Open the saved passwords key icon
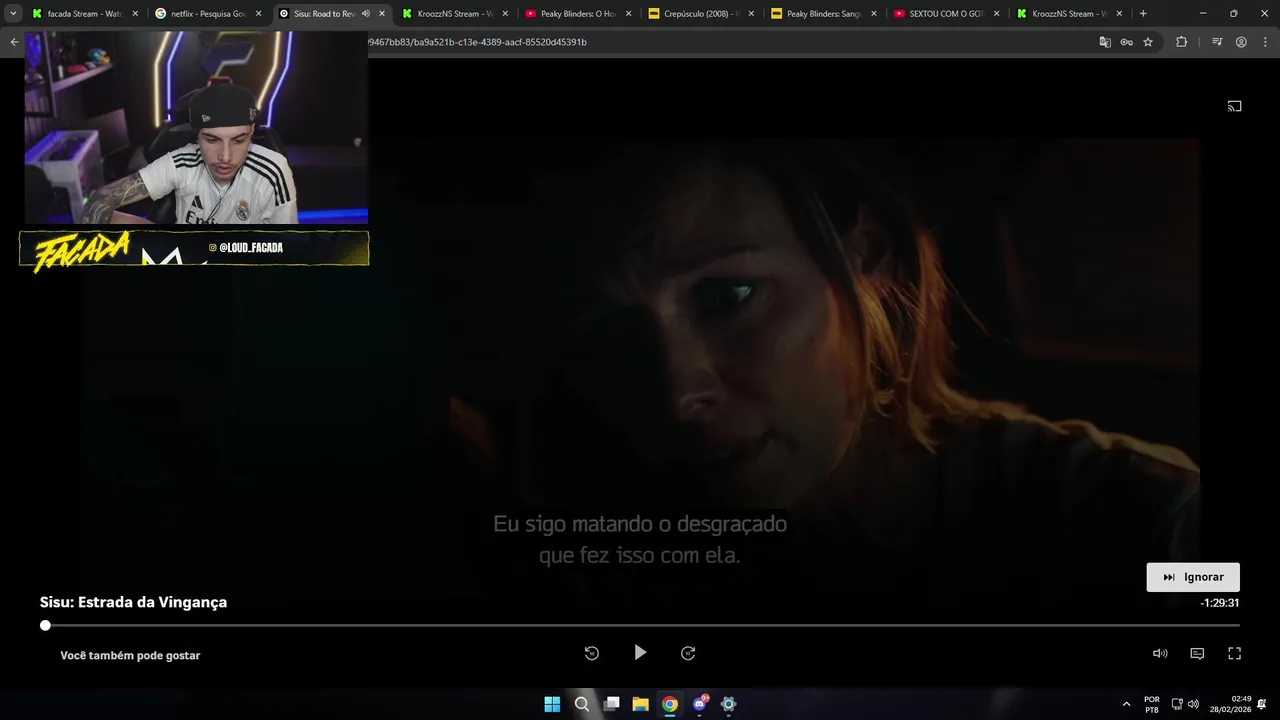 (x=1126, y=42)
